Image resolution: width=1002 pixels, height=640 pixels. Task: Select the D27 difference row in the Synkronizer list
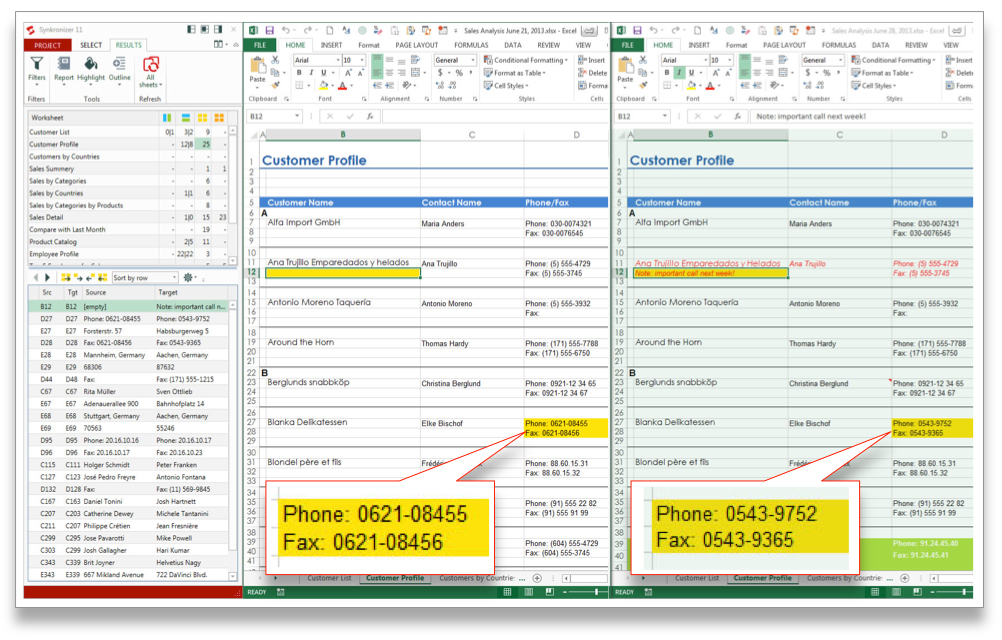tap(128, 319)
